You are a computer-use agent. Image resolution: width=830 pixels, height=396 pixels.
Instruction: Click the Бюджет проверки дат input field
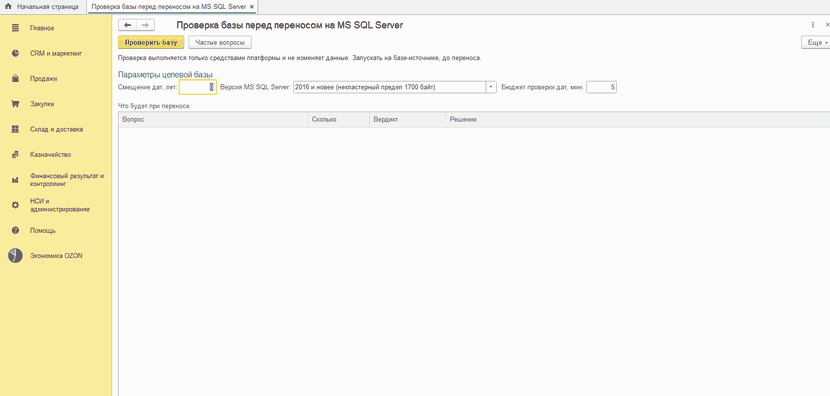(601, 87)
